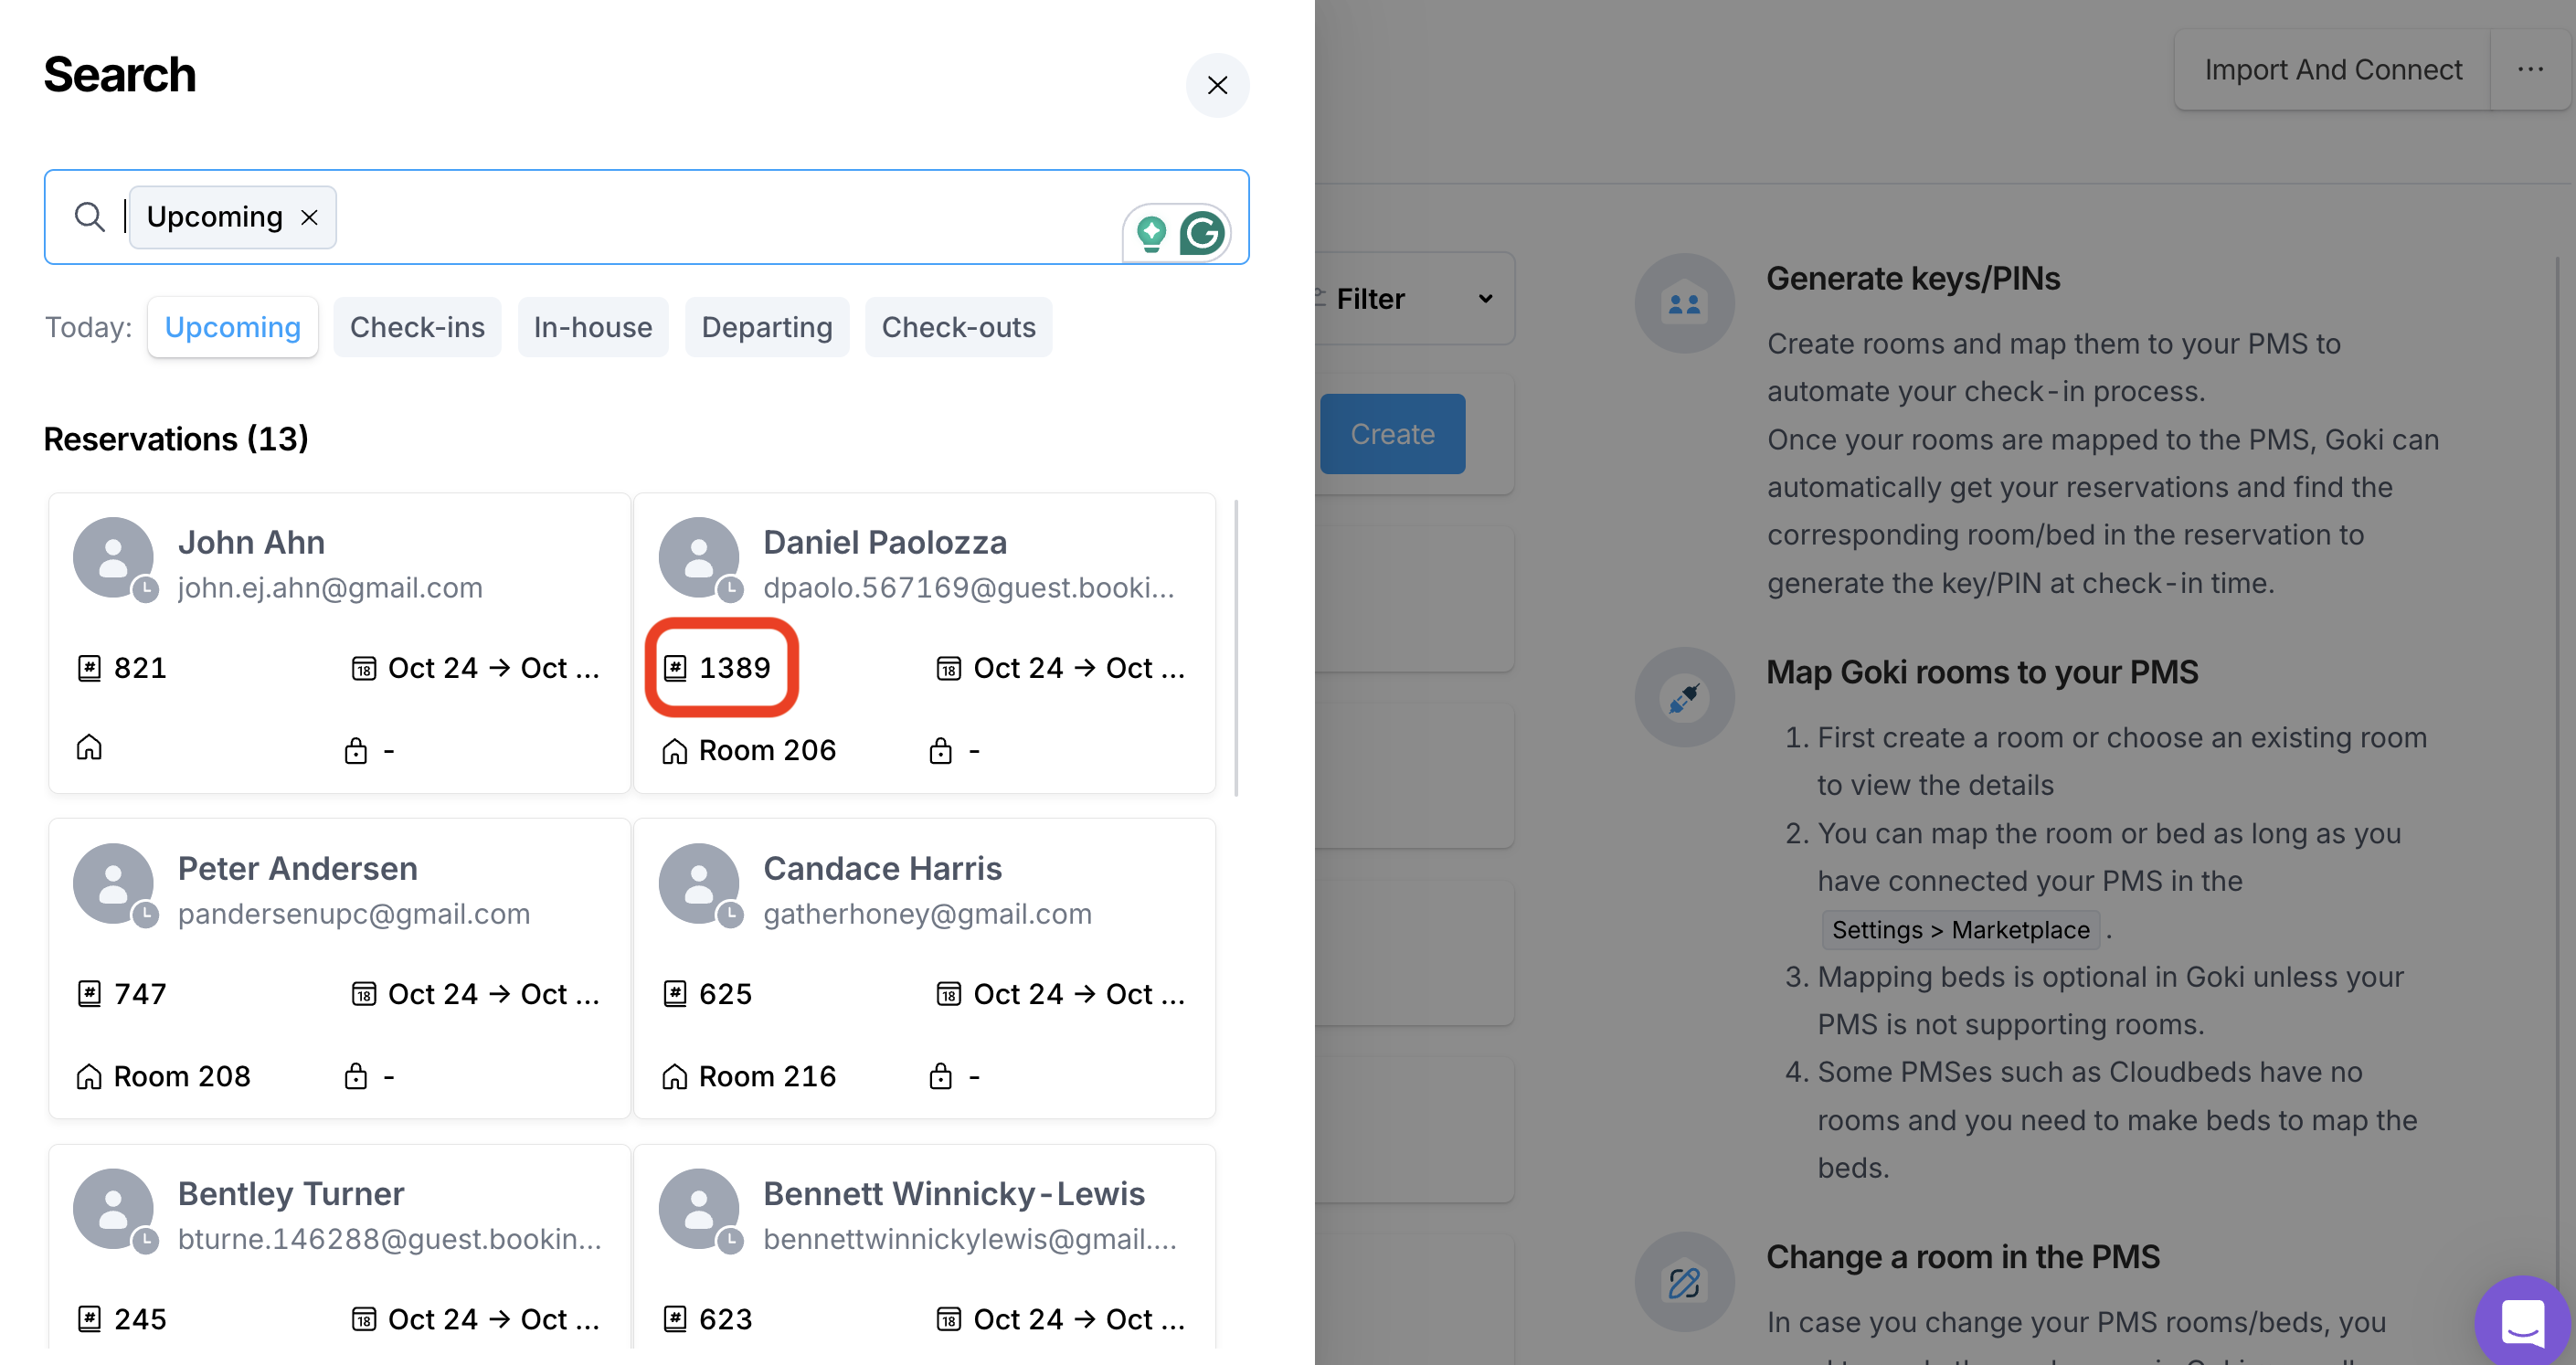This screenshot has width=2576, height=1365.
Task: Click the reservations list scrollbar
Action: click(x=1236, y=648)
